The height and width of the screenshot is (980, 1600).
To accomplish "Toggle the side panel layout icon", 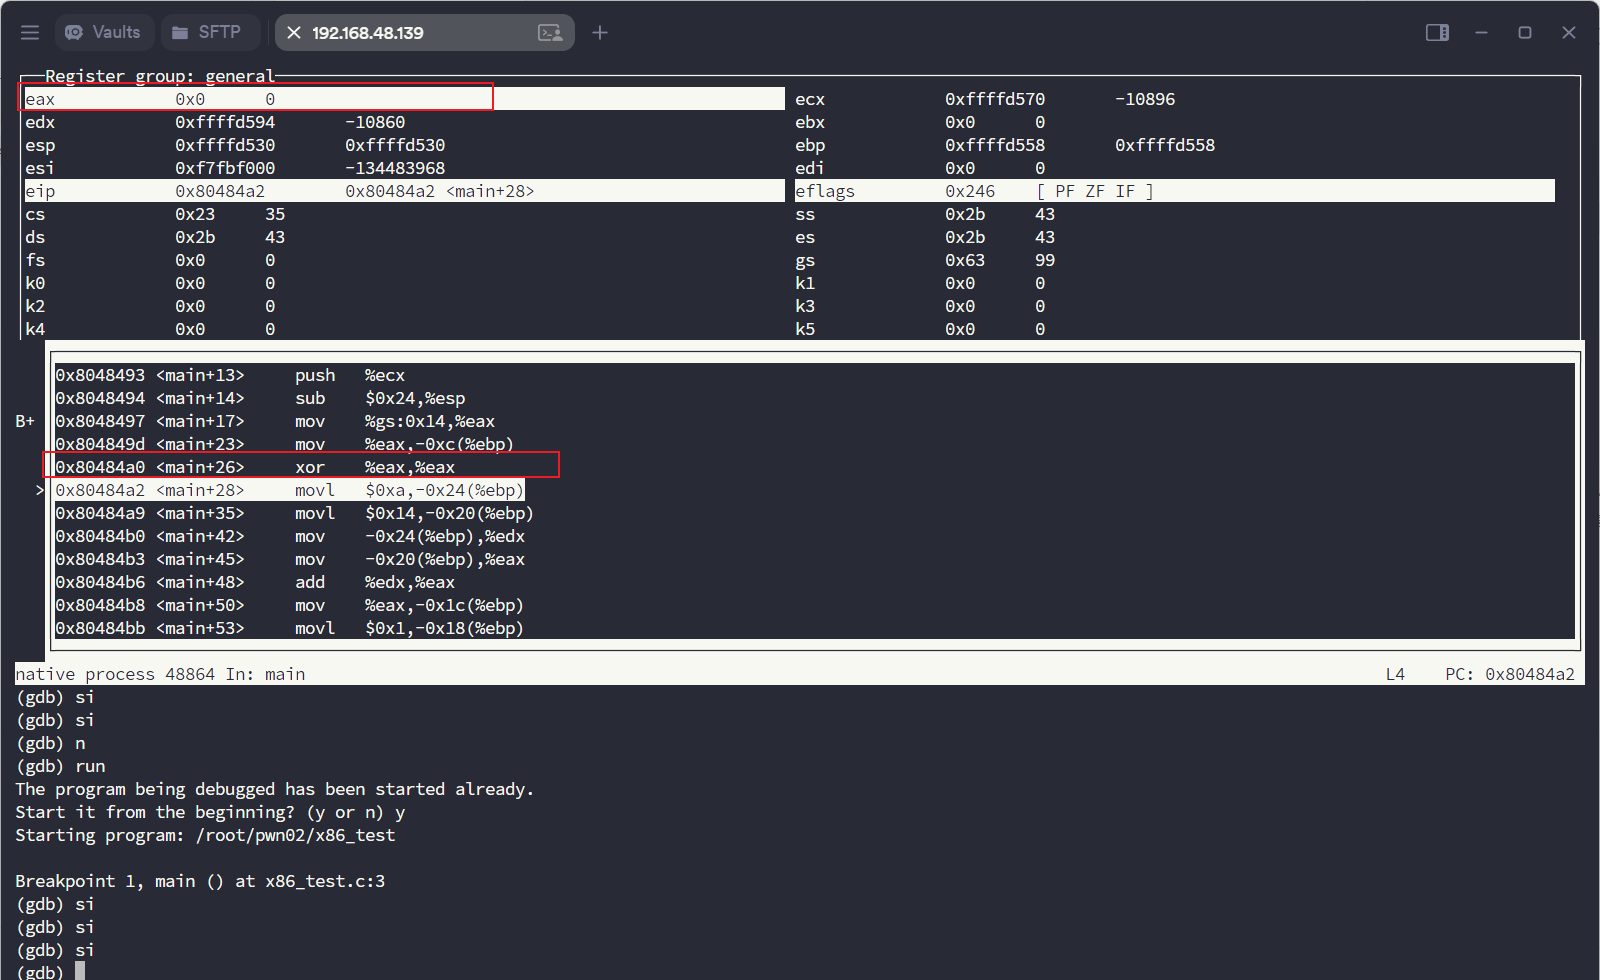I will click(1437, 33).
